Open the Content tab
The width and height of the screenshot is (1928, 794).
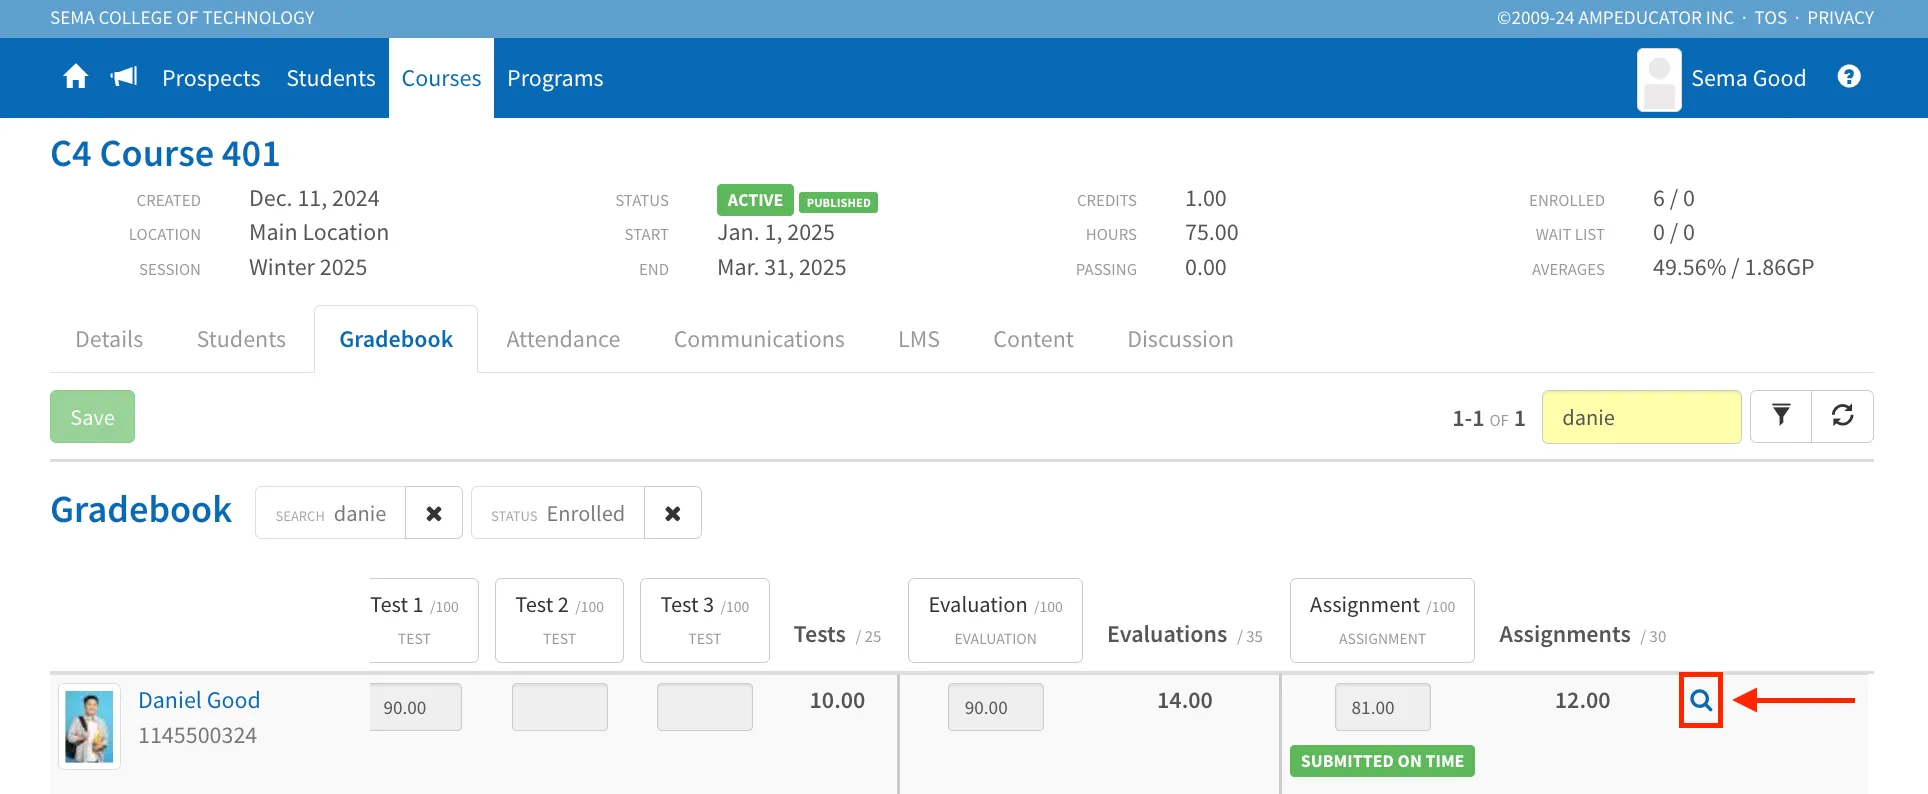point(1033,339)
